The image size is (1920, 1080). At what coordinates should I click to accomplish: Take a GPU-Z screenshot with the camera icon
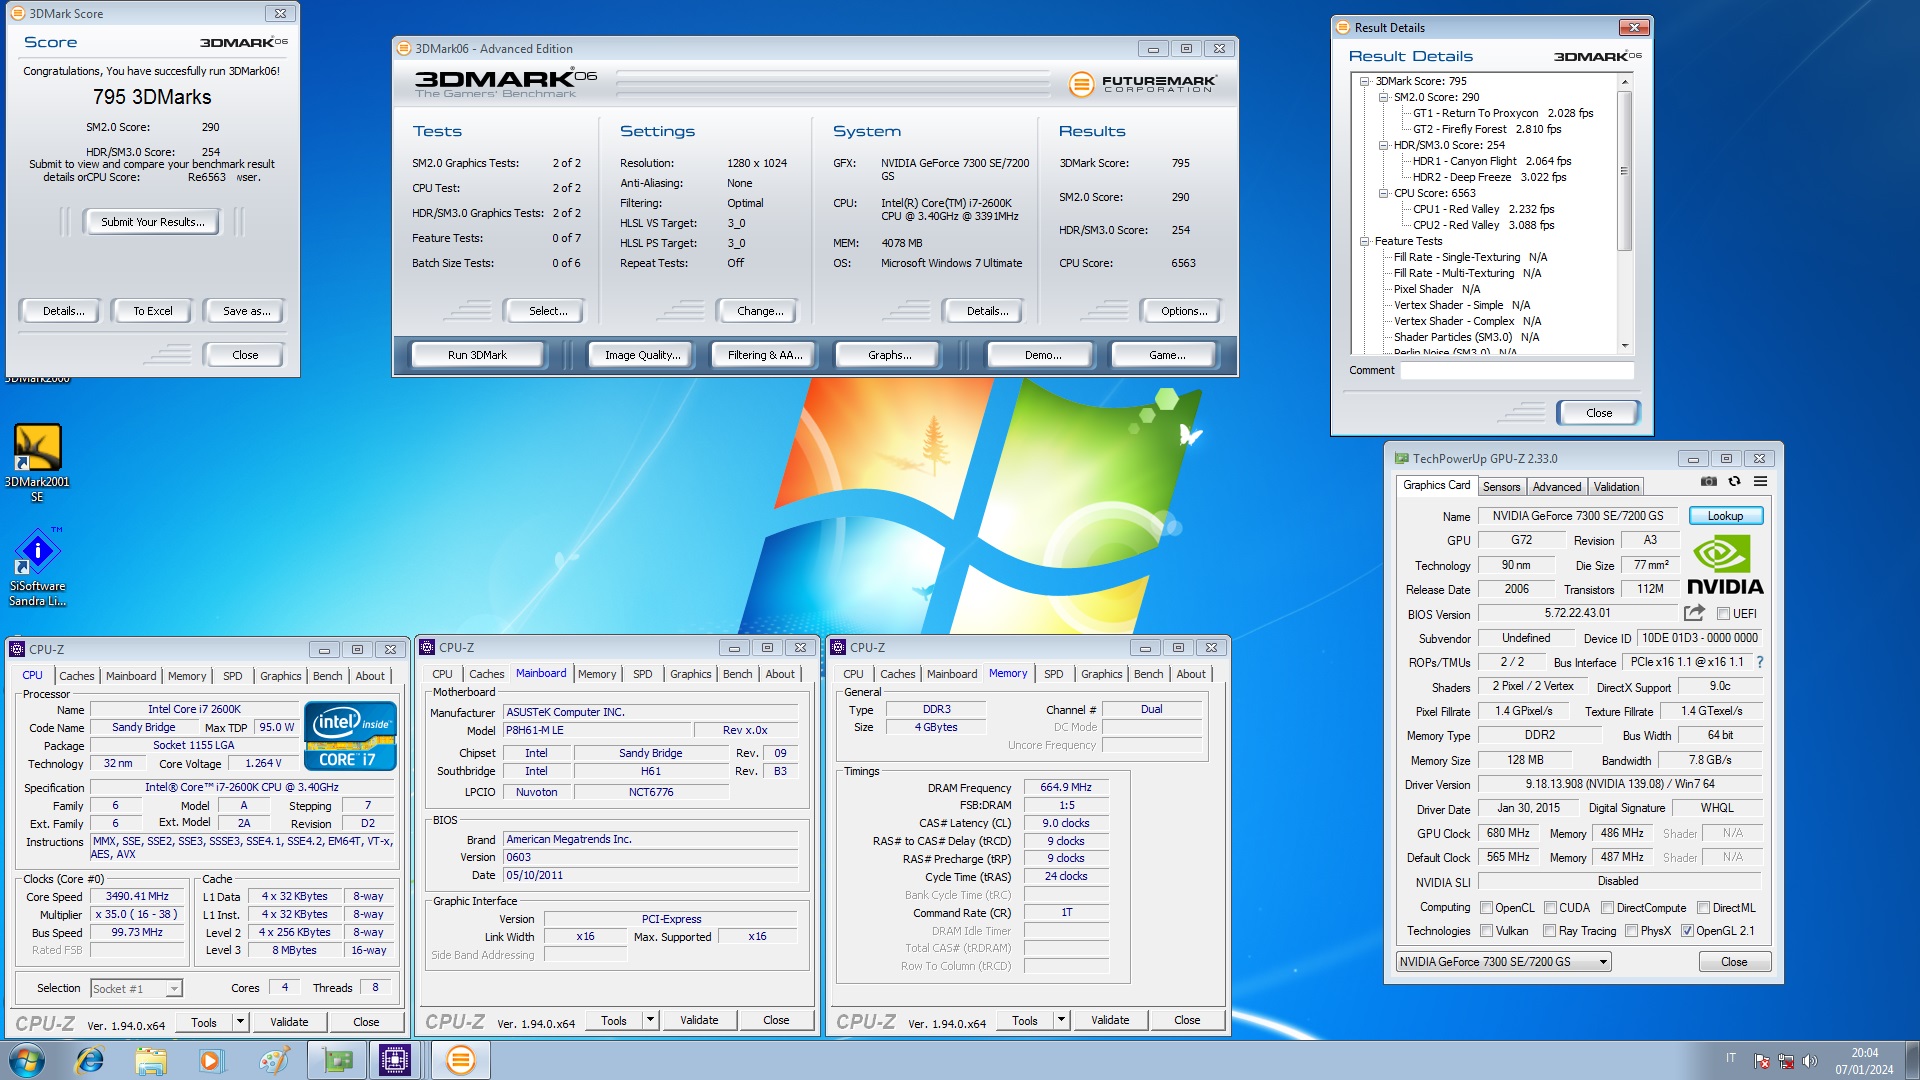(x=1709, y=482)
